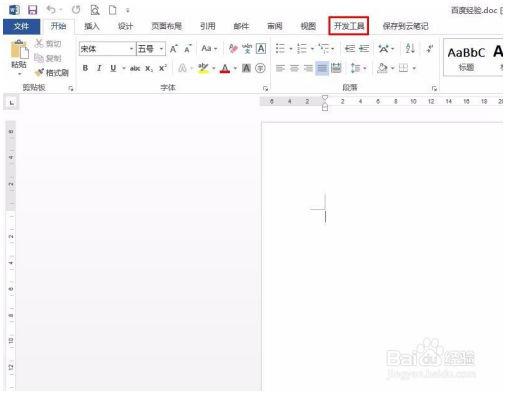Click the Increase Indent icon

(x=364, y=49)
